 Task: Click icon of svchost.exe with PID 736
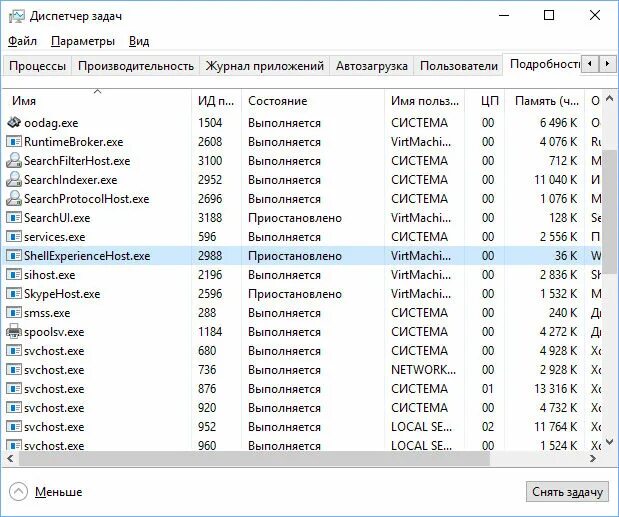(14, 370)
